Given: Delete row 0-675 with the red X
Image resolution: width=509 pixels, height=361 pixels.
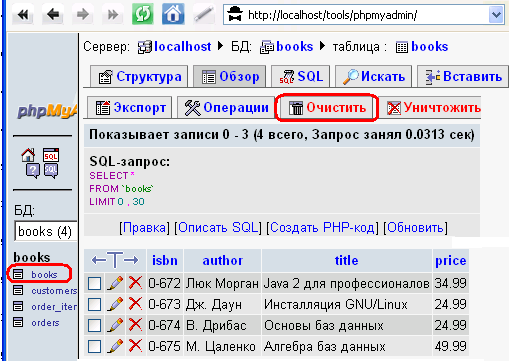Looking at the screenshot, I should [135, 346].
